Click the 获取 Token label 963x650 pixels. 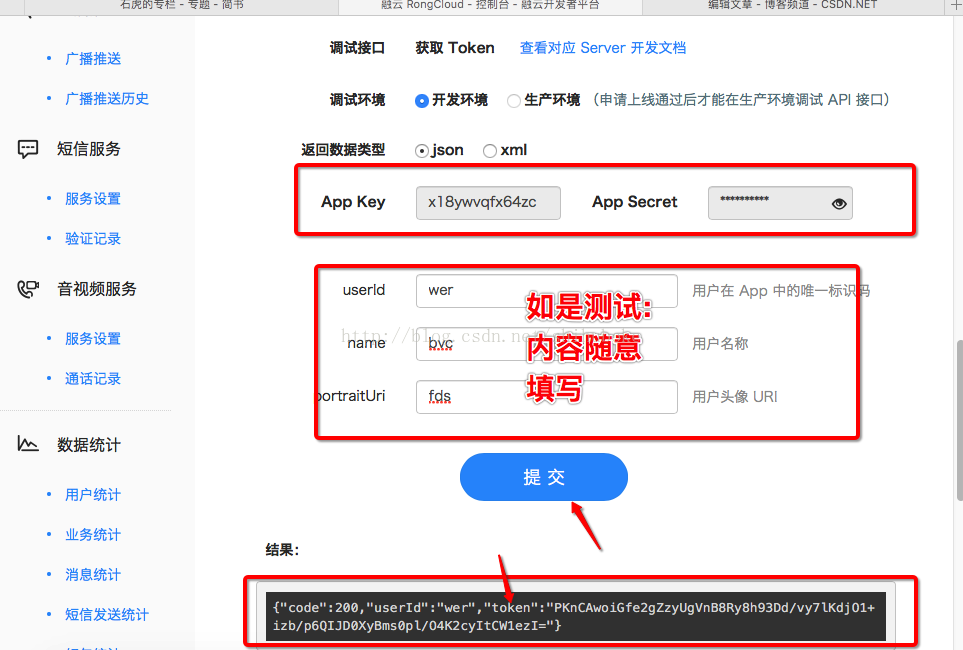(x=454, y=48)
